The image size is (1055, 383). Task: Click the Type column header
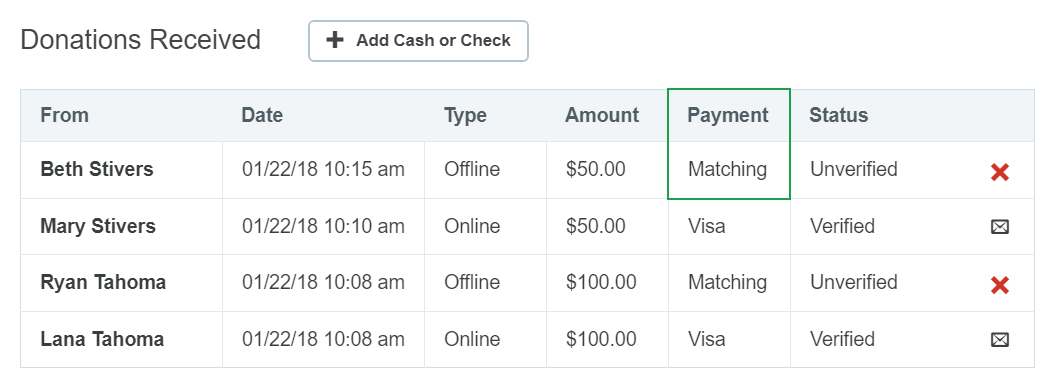tap(466, 115)
